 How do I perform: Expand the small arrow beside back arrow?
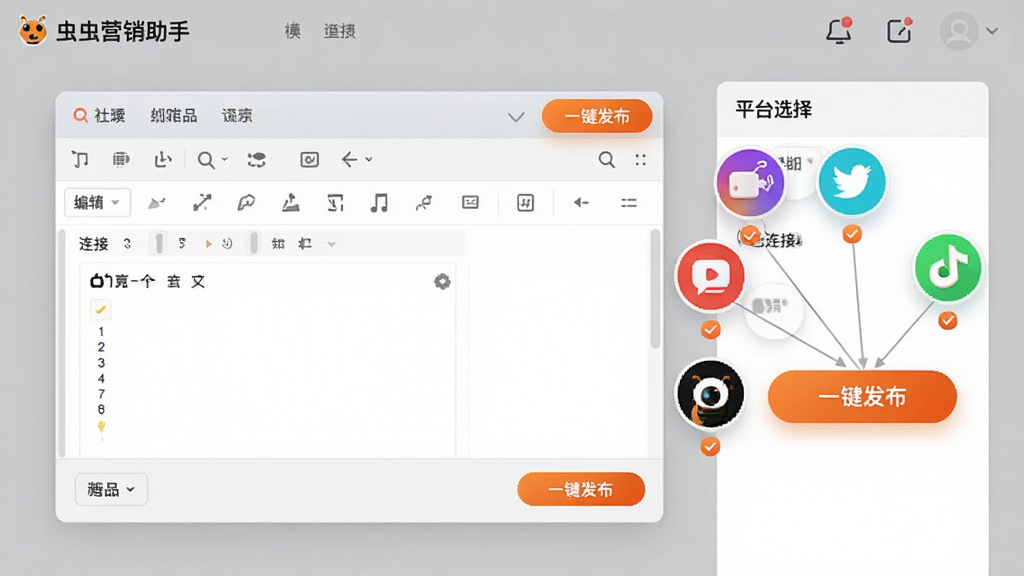coord(368,159)
